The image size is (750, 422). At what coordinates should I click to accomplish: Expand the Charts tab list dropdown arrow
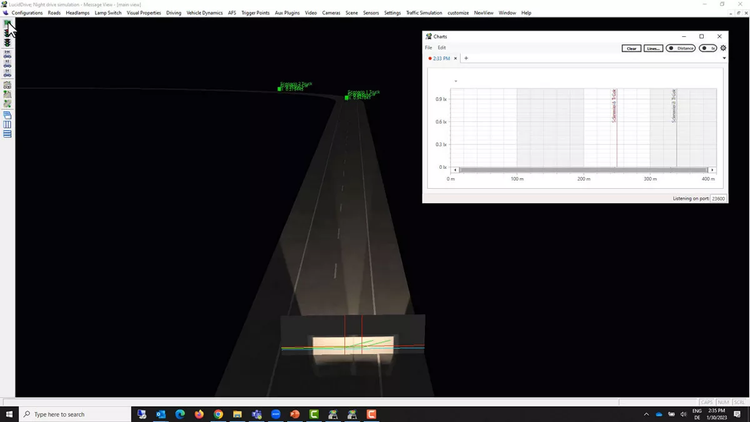click(724, 58)
